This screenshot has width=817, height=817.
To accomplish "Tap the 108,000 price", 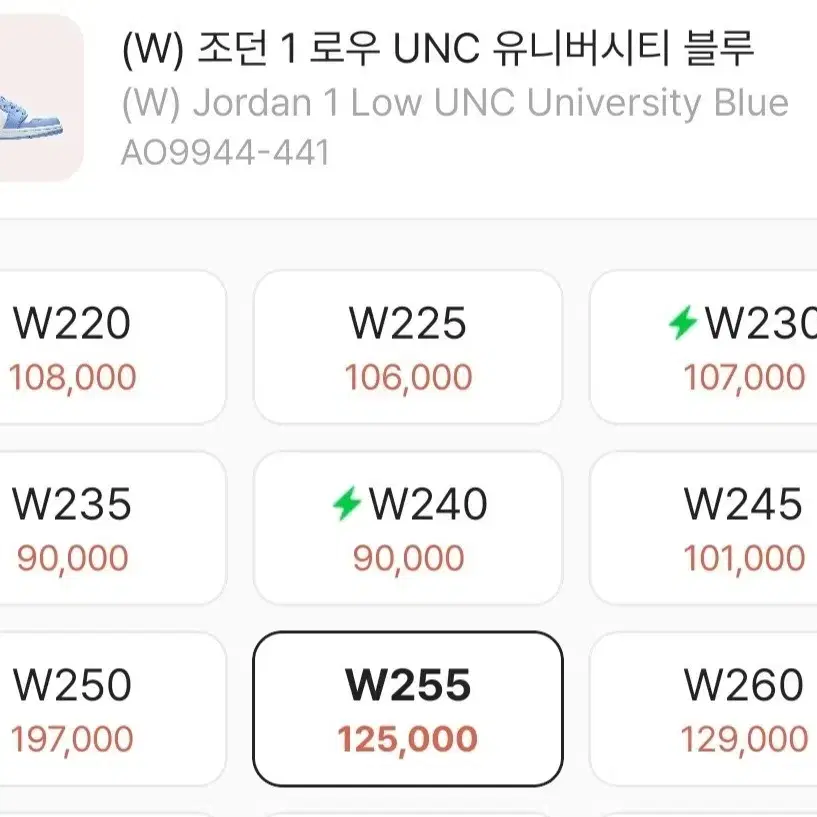I will pos(72,377).
